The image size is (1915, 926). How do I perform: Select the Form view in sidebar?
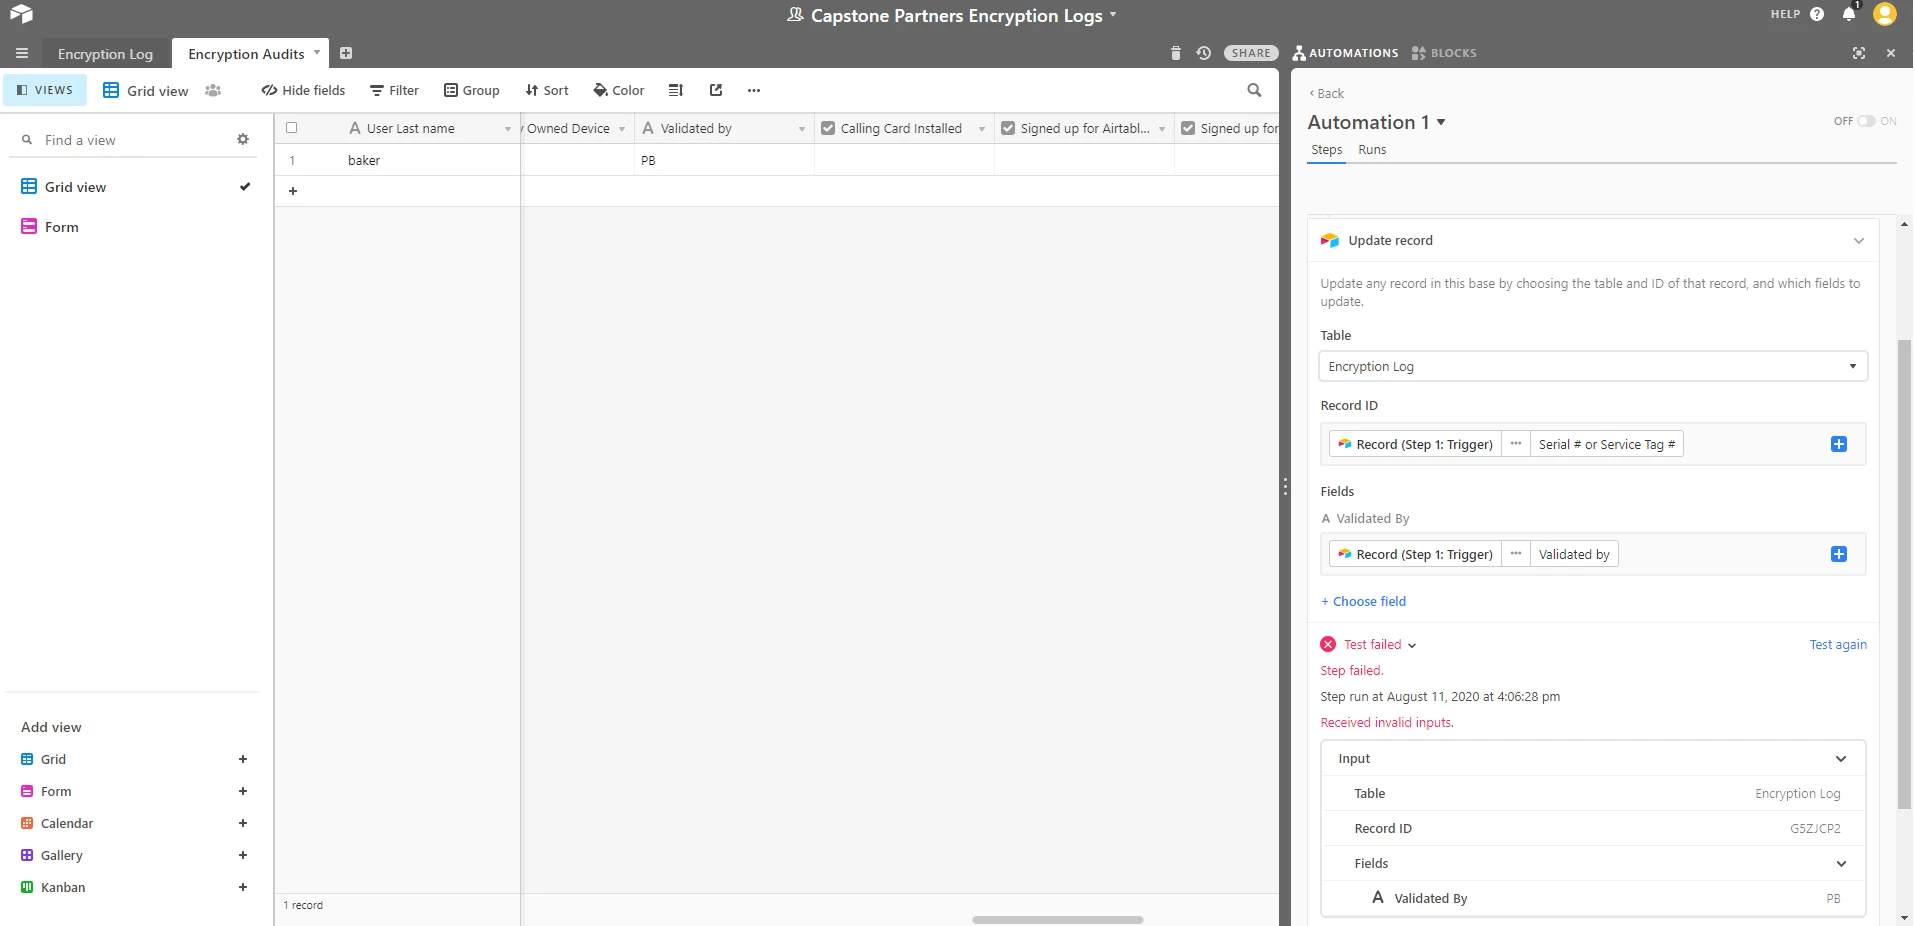[61, 227]
